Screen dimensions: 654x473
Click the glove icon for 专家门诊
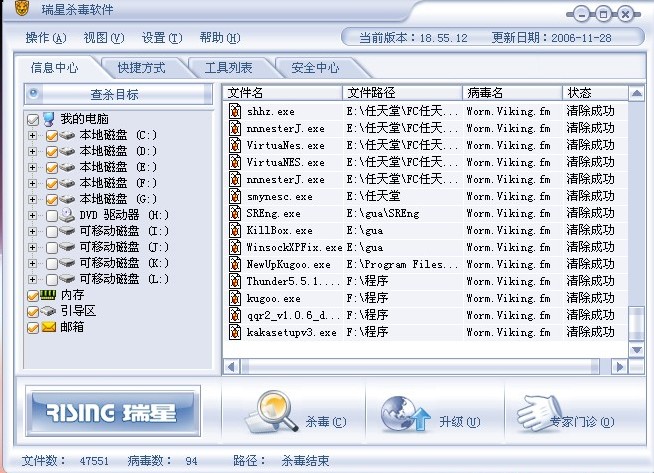tap(539, 413)
